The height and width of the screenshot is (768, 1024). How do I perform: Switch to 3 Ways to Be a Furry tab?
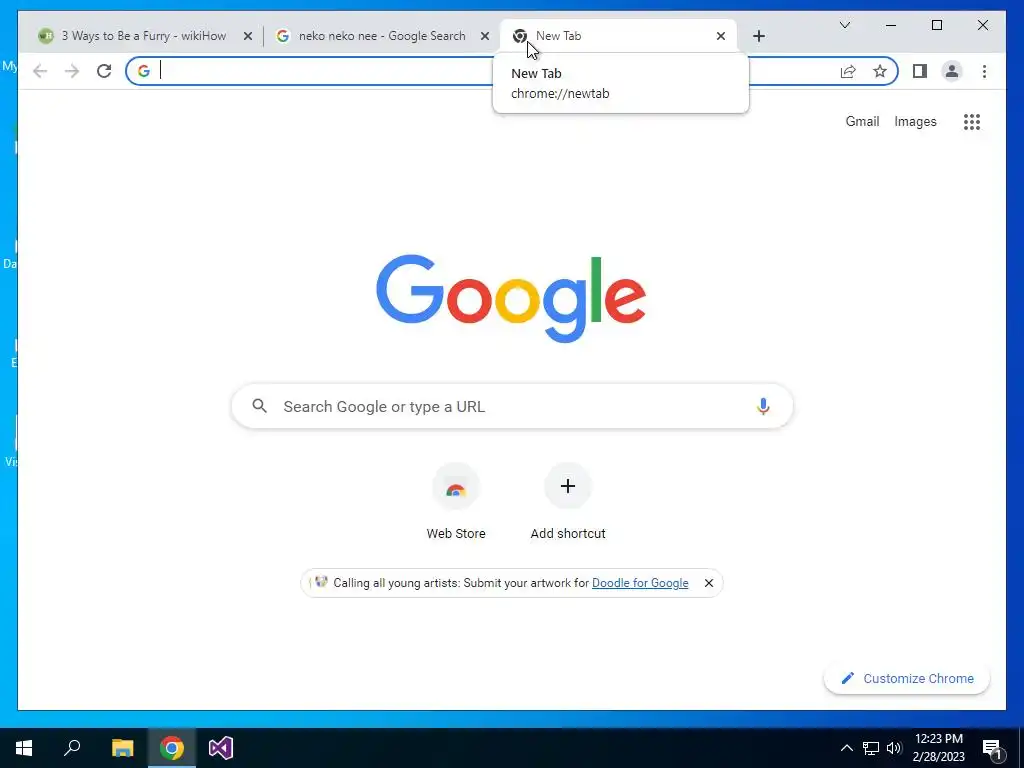coord(144,36)
